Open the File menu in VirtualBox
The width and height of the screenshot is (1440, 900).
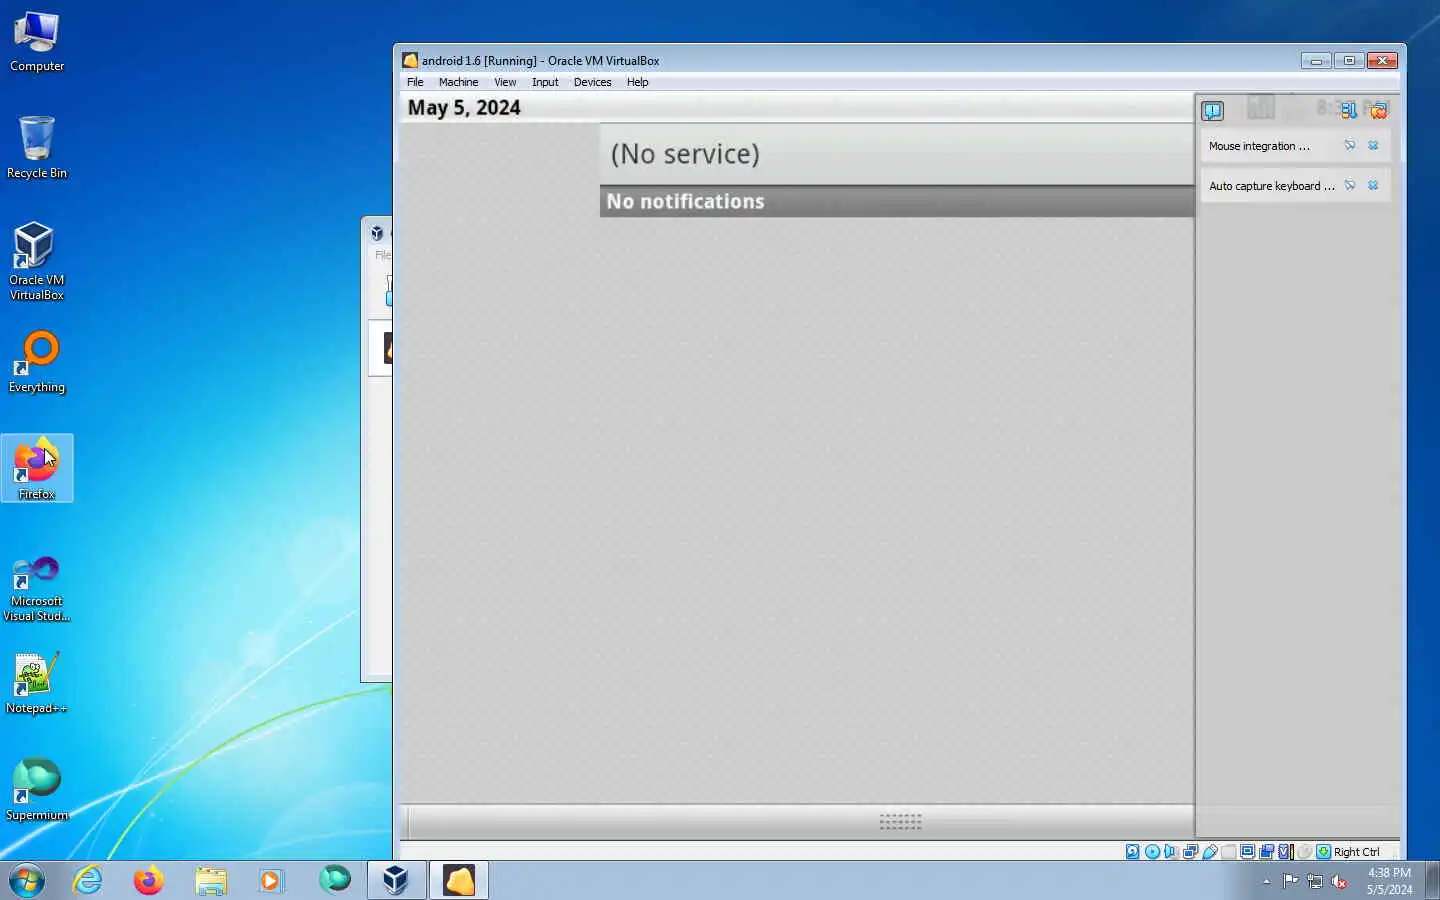415,82
